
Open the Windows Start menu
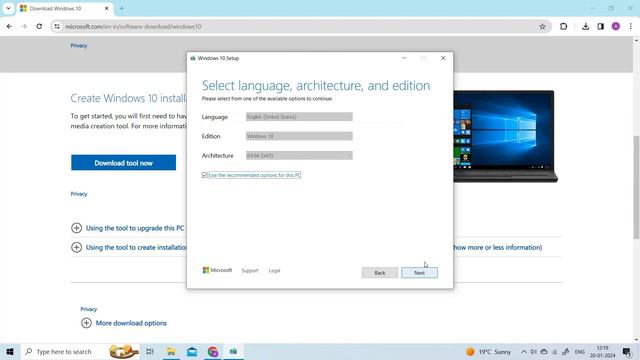(10, 351)
